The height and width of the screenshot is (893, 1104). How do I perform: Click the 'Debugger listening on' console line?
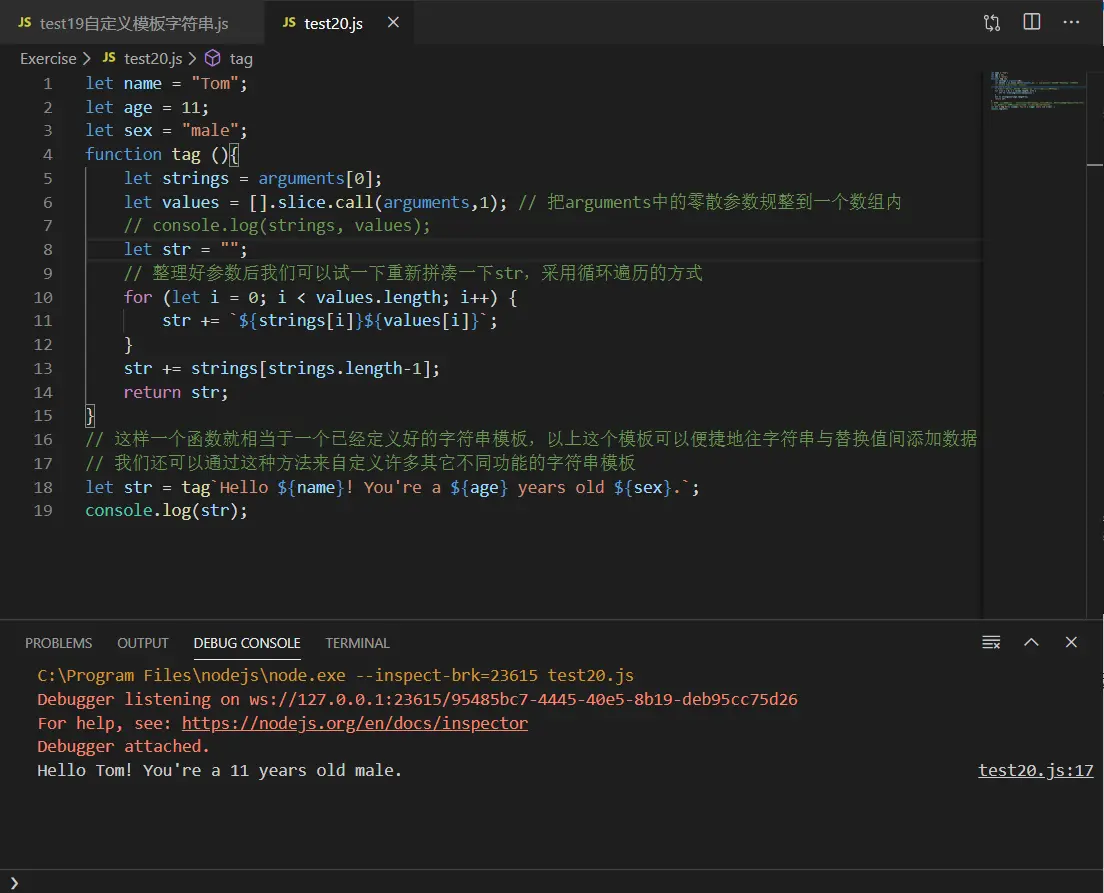click(x=418, y=699)
